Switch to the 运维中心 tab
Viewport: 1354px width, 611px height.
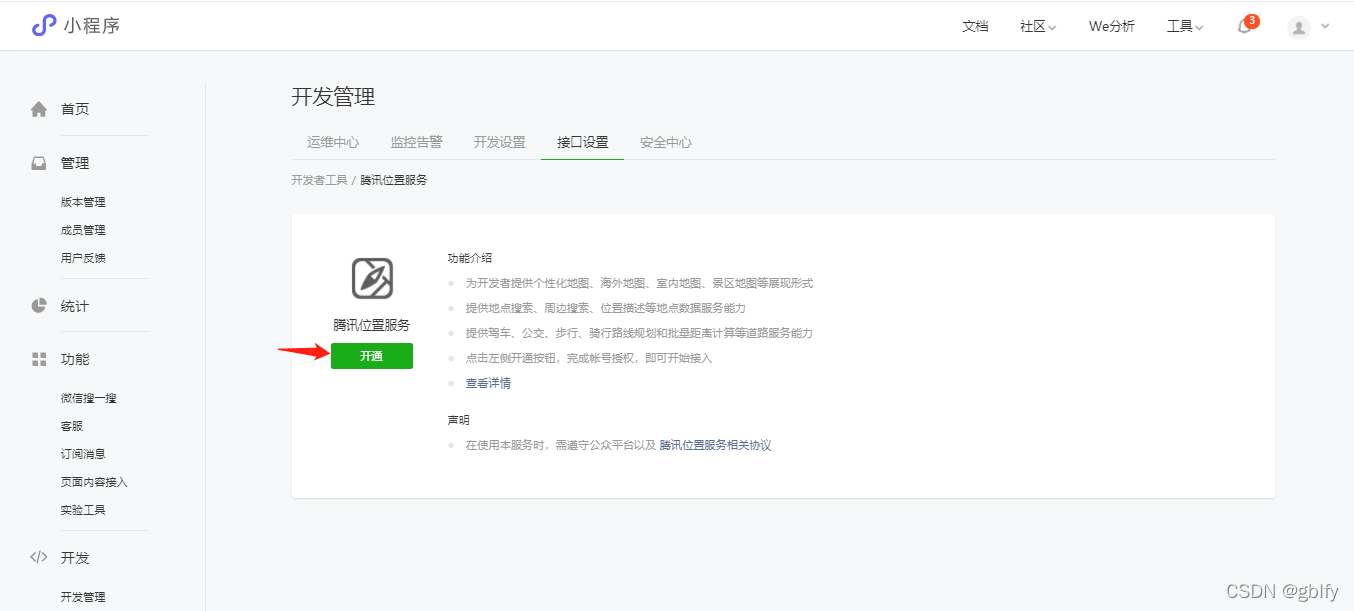pos(333,142)
